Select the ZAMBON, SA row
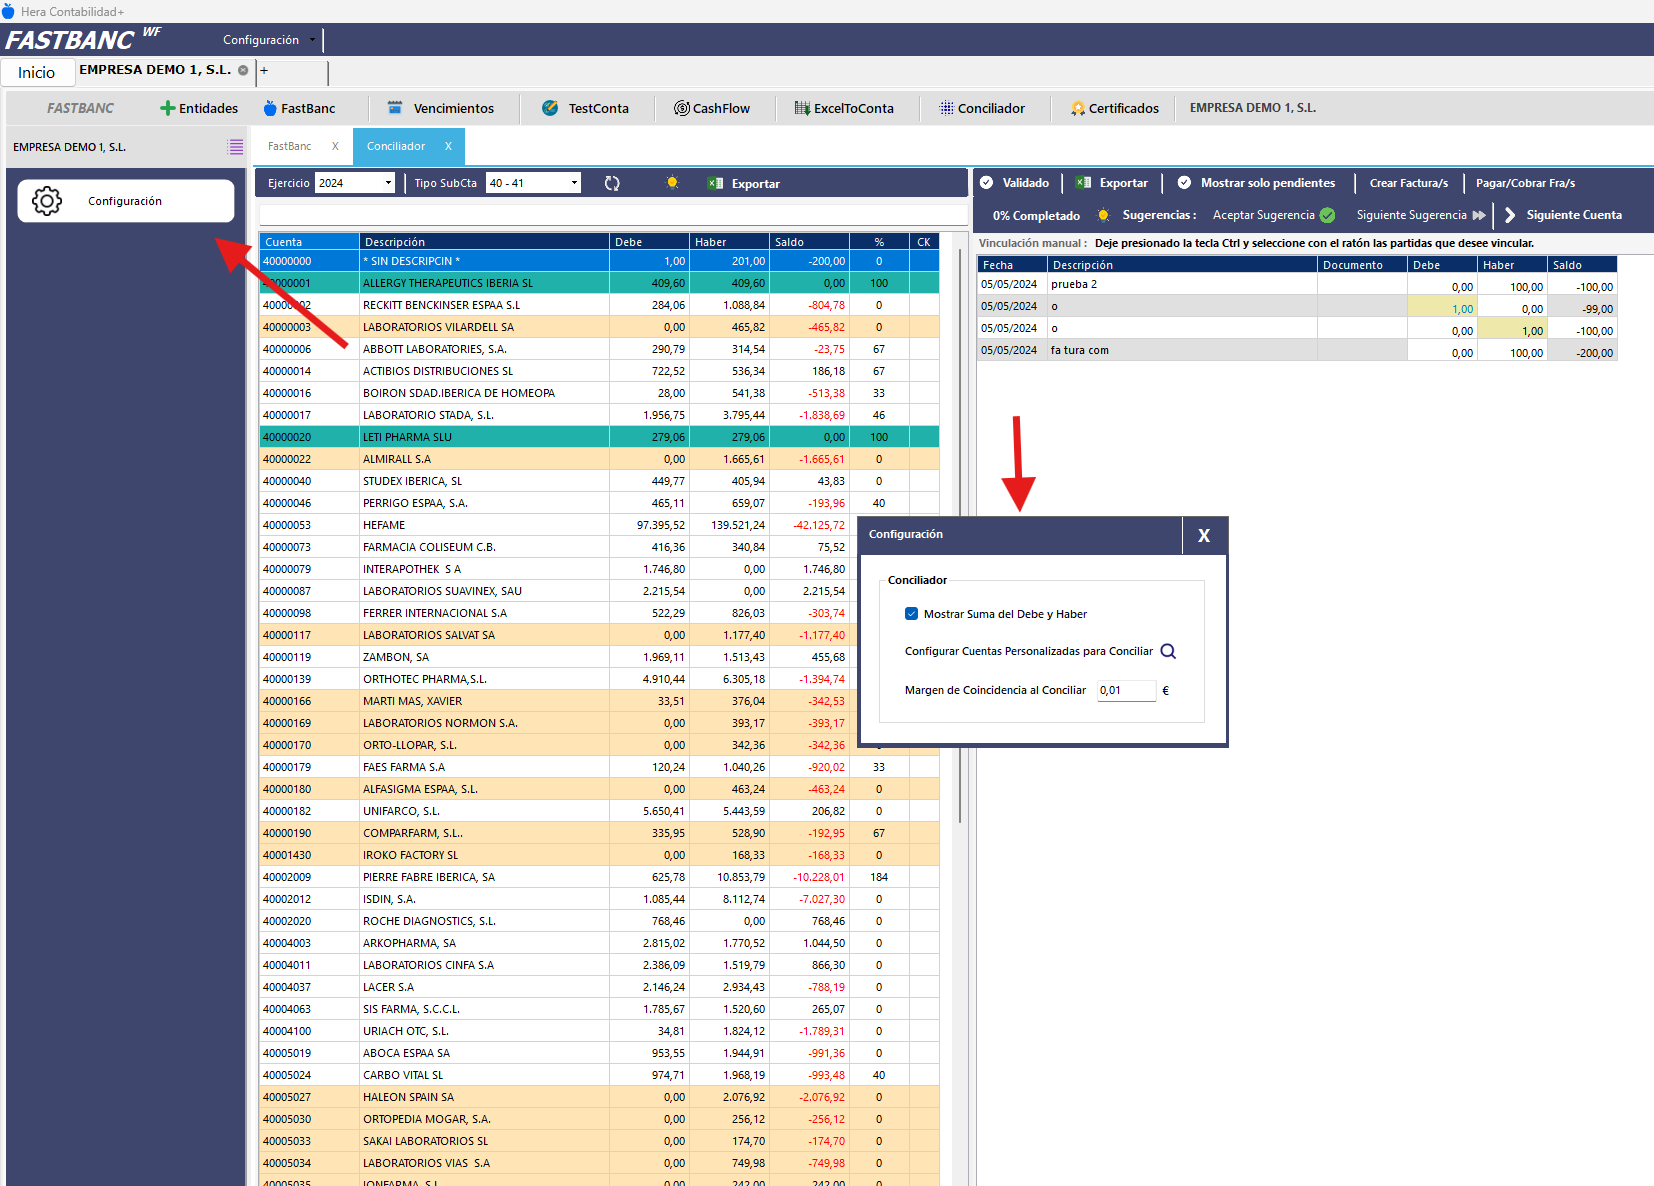 [599, 657]
